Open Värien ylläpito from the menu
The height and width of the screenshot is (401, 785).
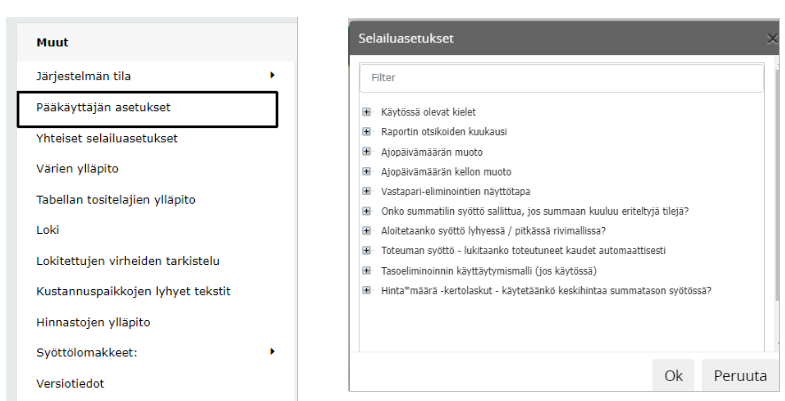click(x=77, y=169)
